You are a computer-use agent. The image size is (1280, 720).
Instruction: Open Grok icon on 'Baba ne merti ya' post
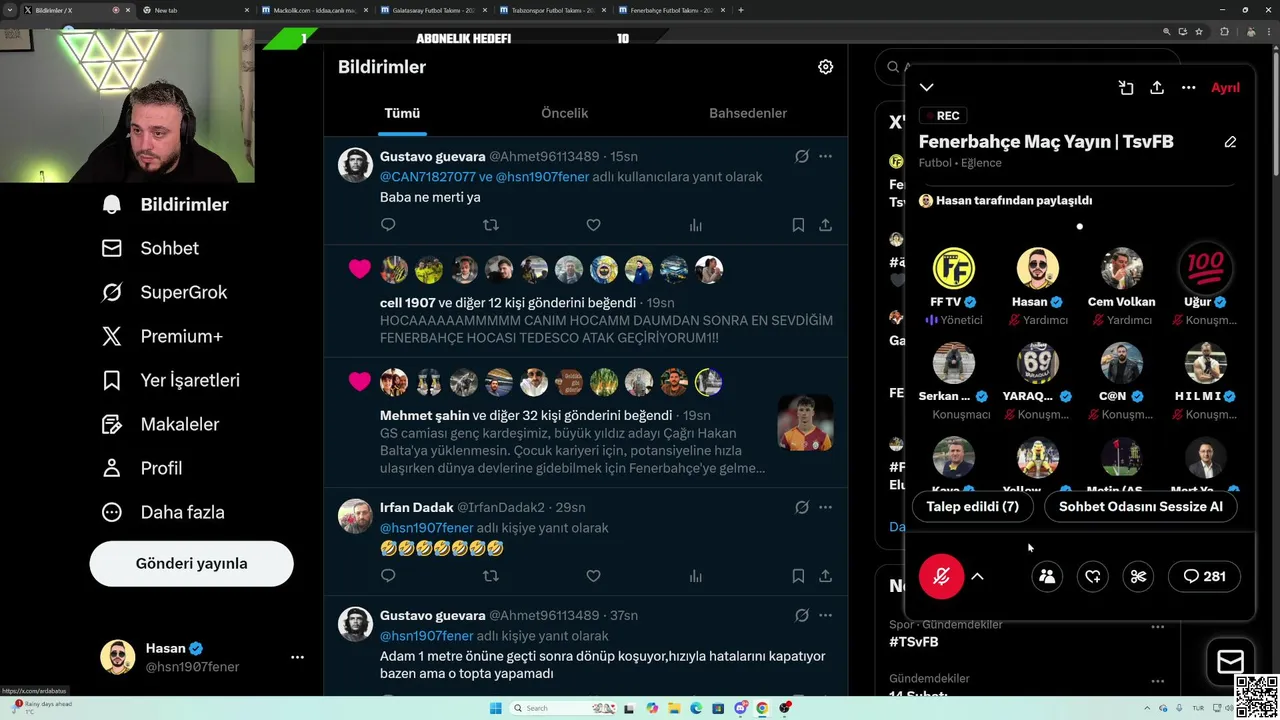tap(801, 156)
